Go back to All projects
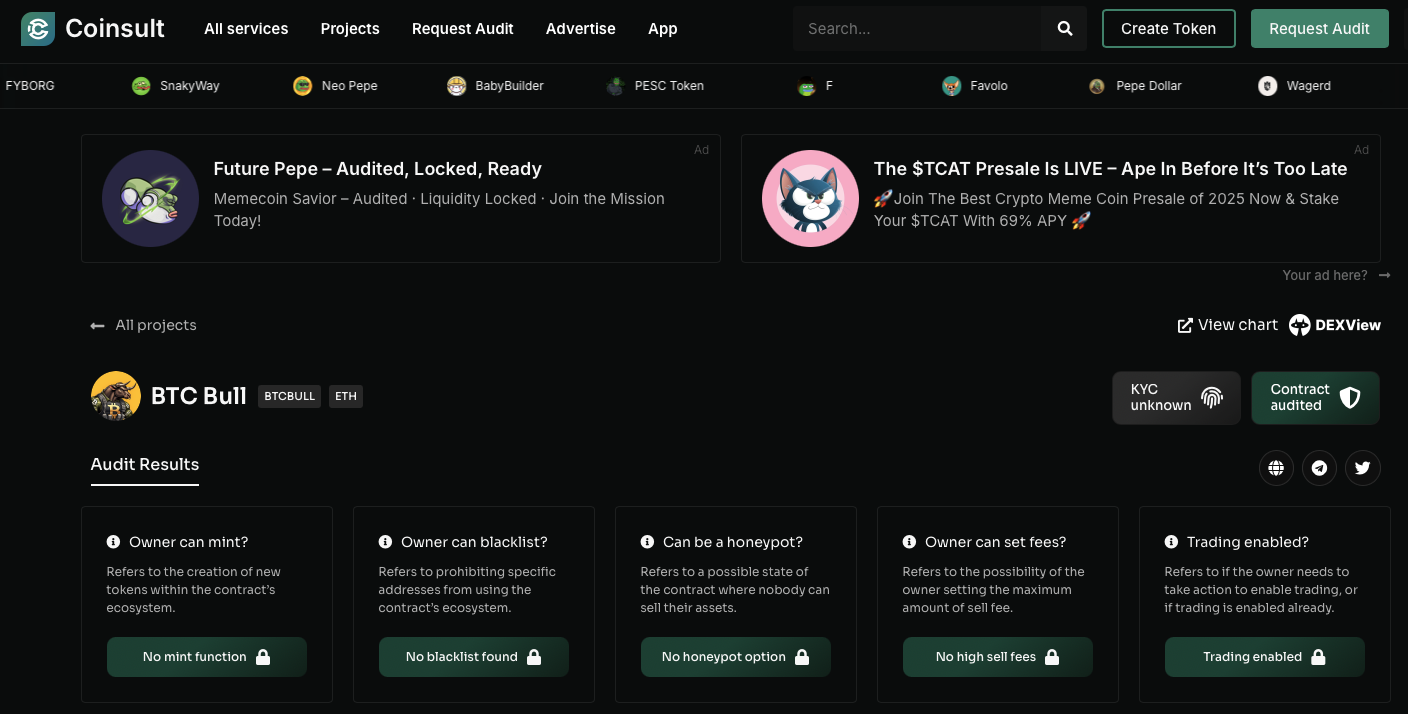The width and height of the screenshot is (1408, 714). [x=143, y=325]
